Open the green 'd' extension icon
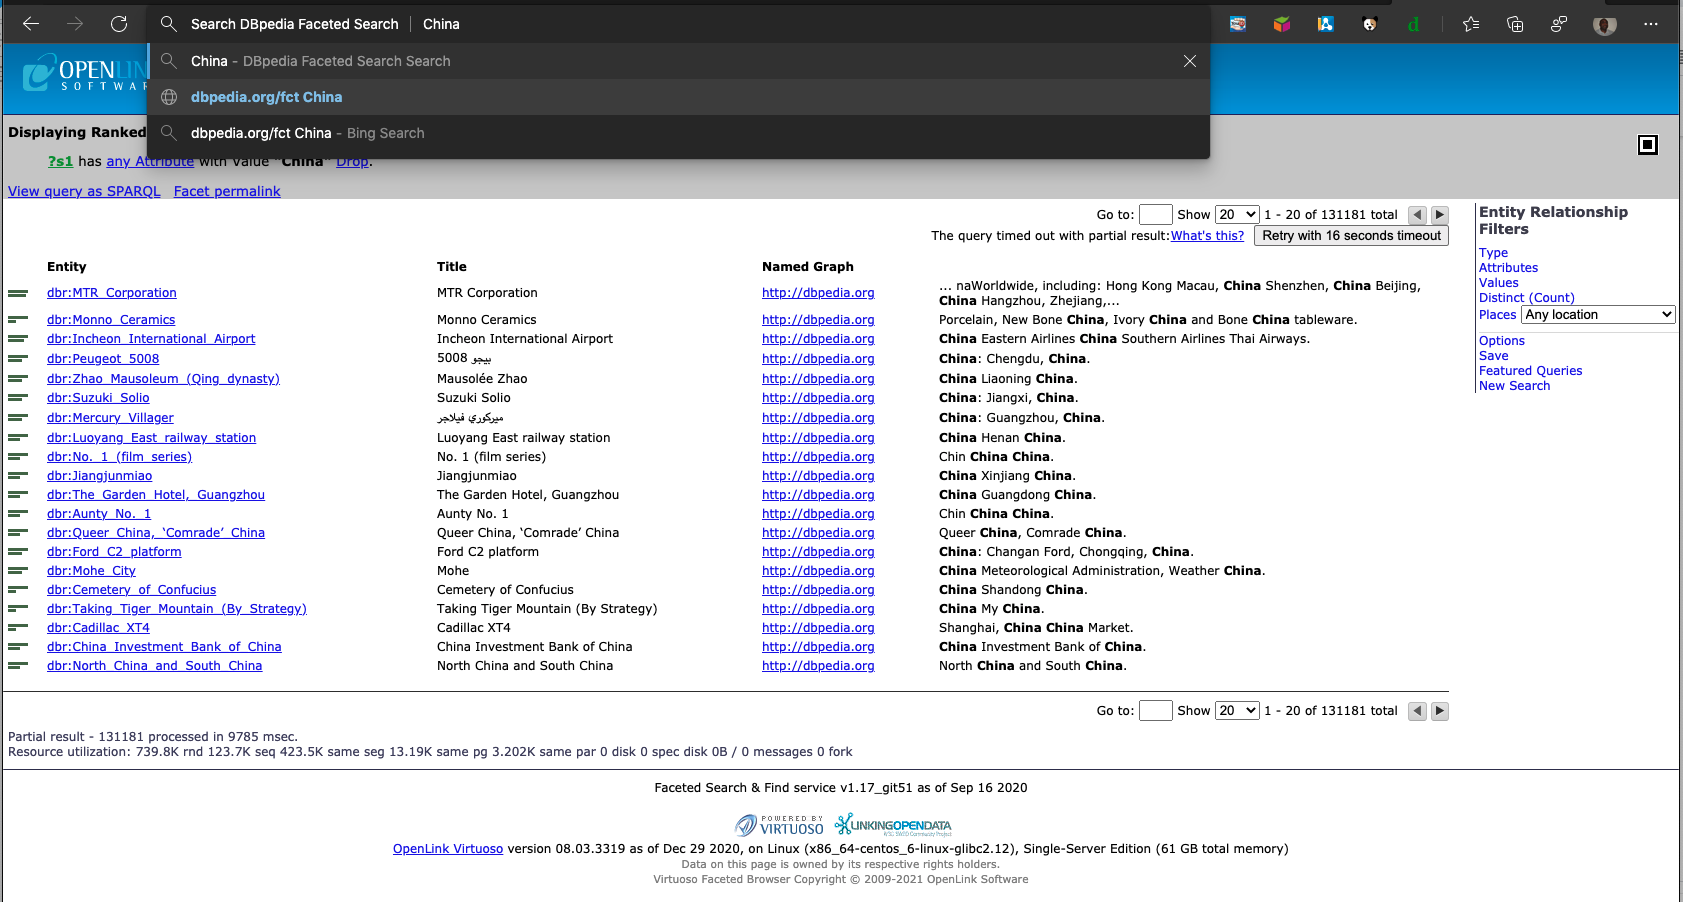The image size is (1683, 902). [x=1413, y=24]
